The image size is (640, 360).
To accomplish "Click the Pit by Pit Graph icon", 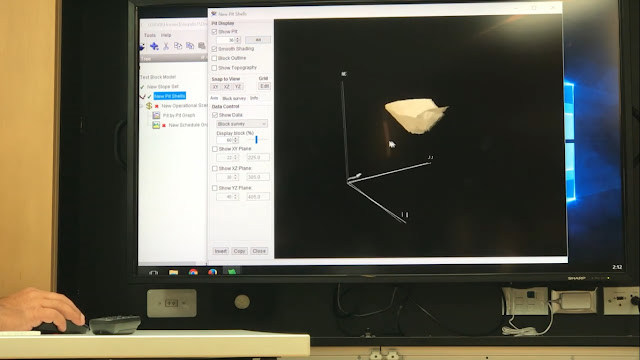I will (x=156, y=116).
